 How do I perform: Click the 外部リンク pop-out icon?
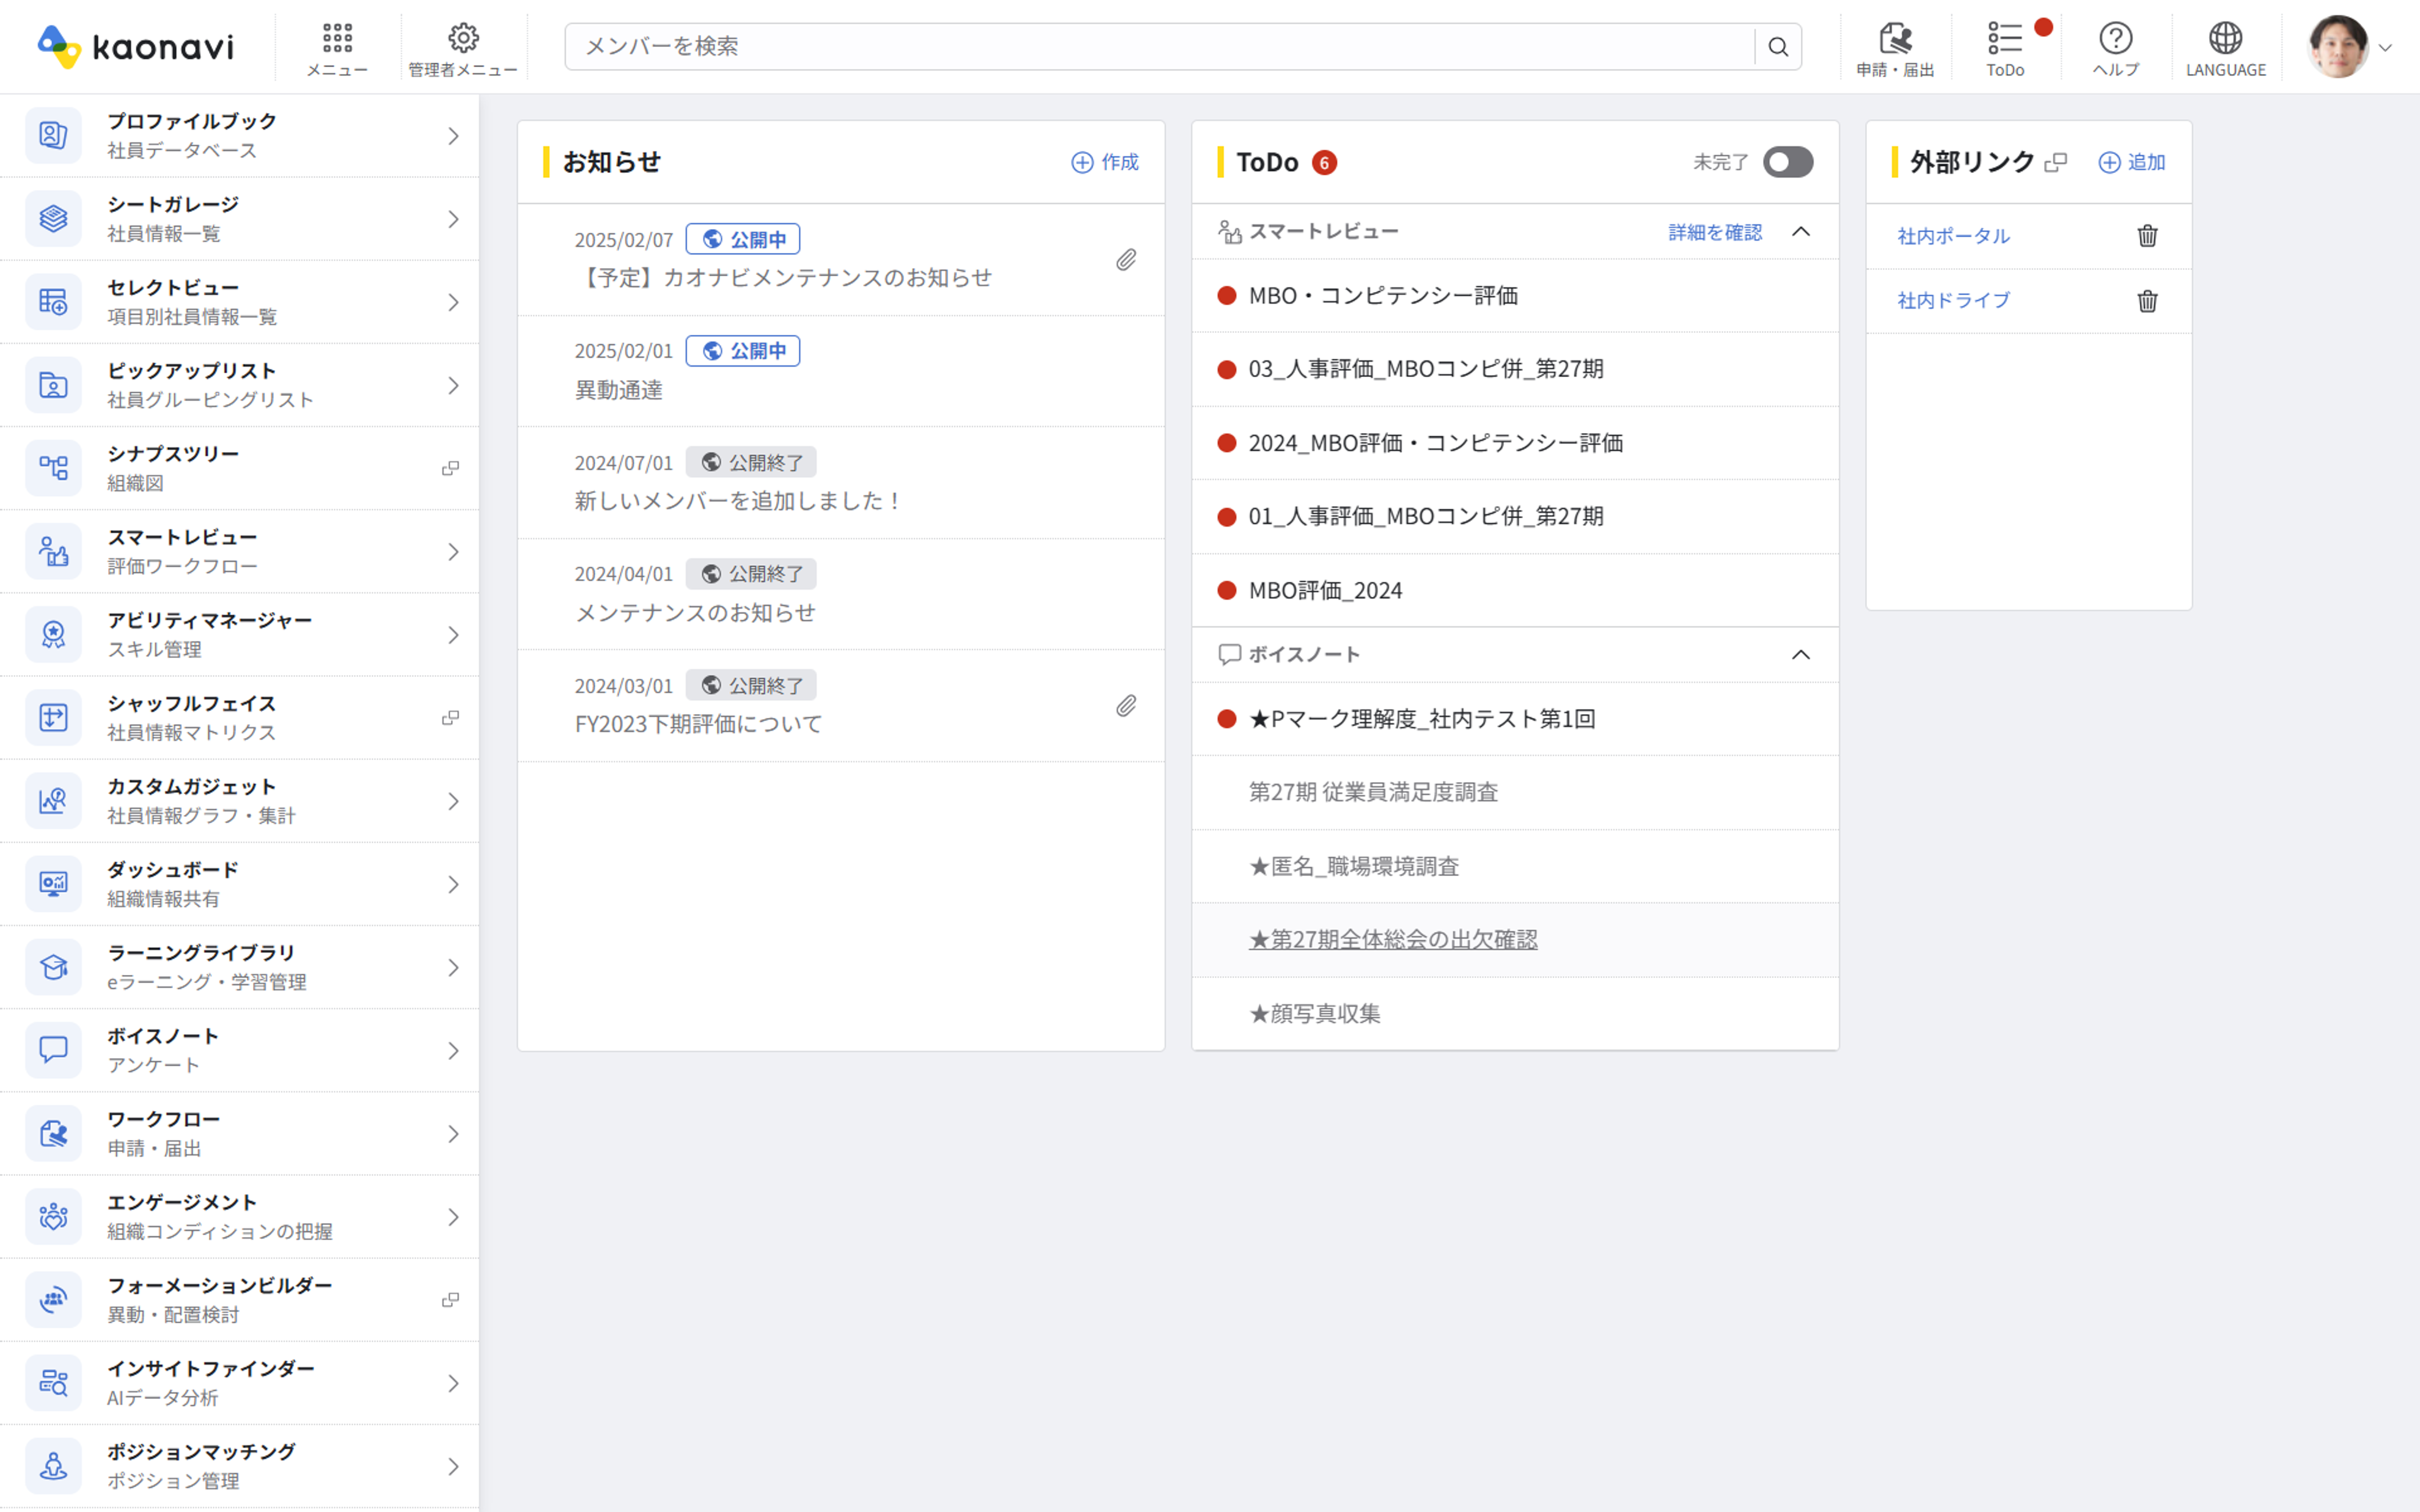tap(2056, 162)
